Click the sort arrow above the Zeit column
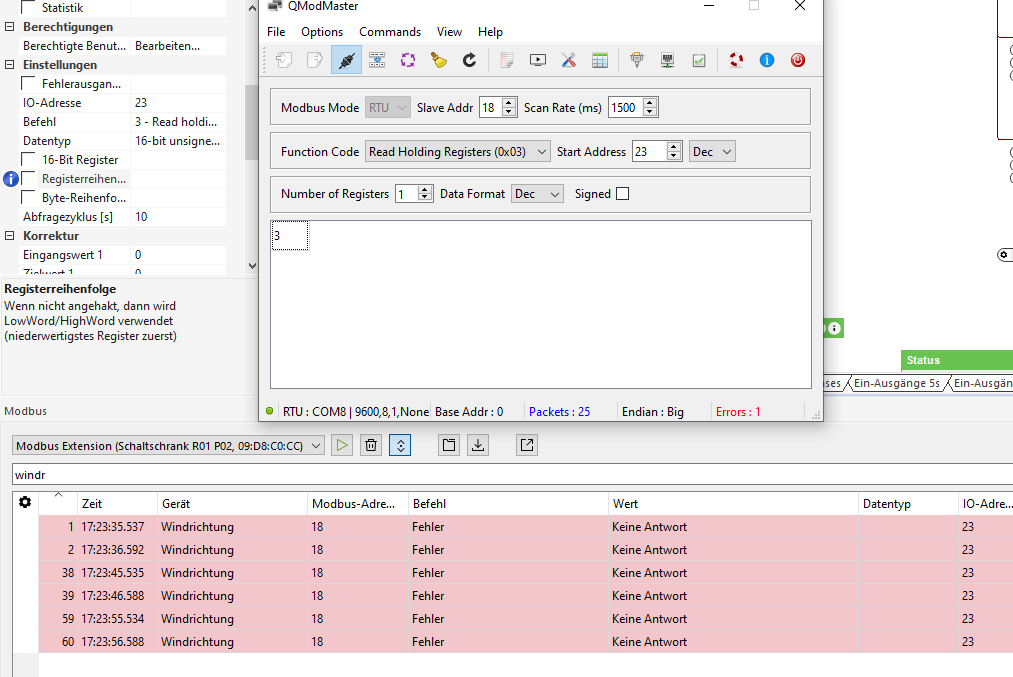Viewport: 1013px width, 677px height. (x=58, y=495)
